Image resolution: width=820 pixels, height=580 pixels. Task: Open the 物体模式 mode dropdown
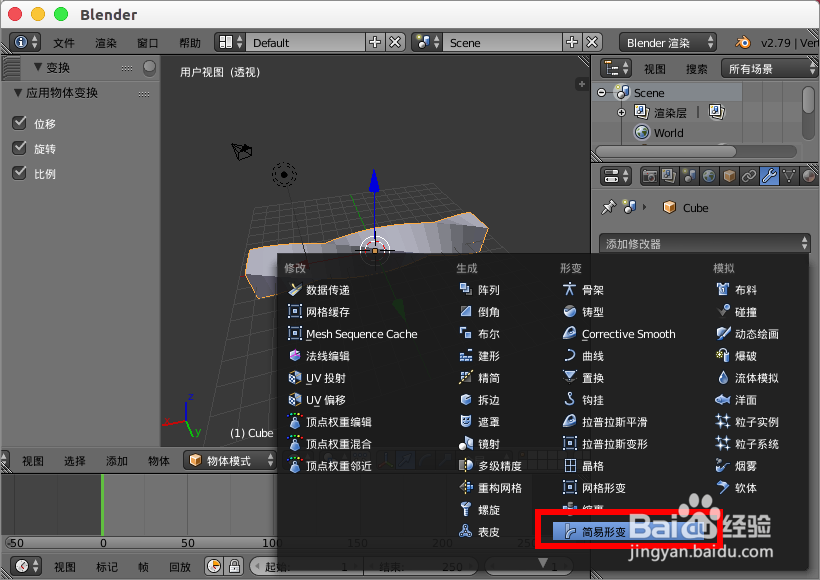pos(230,460)
